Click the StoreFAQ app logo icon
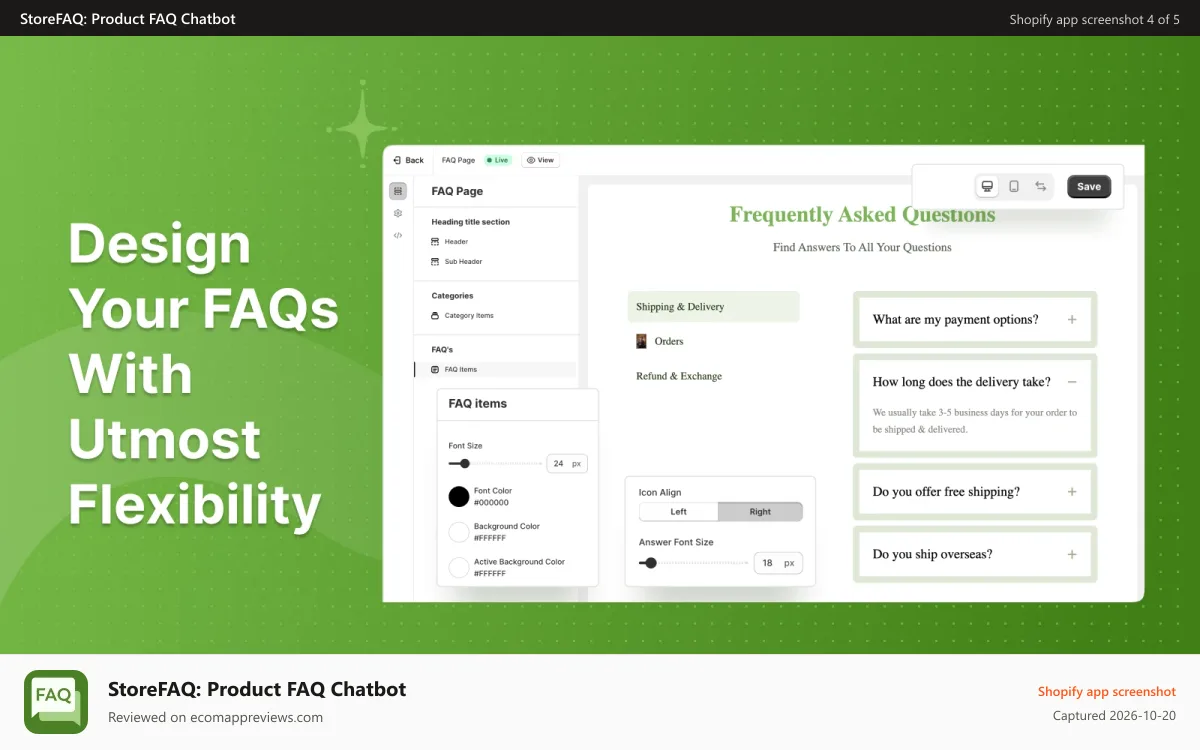This screenshot has height=750, width=1200. (x=56, y=702)
